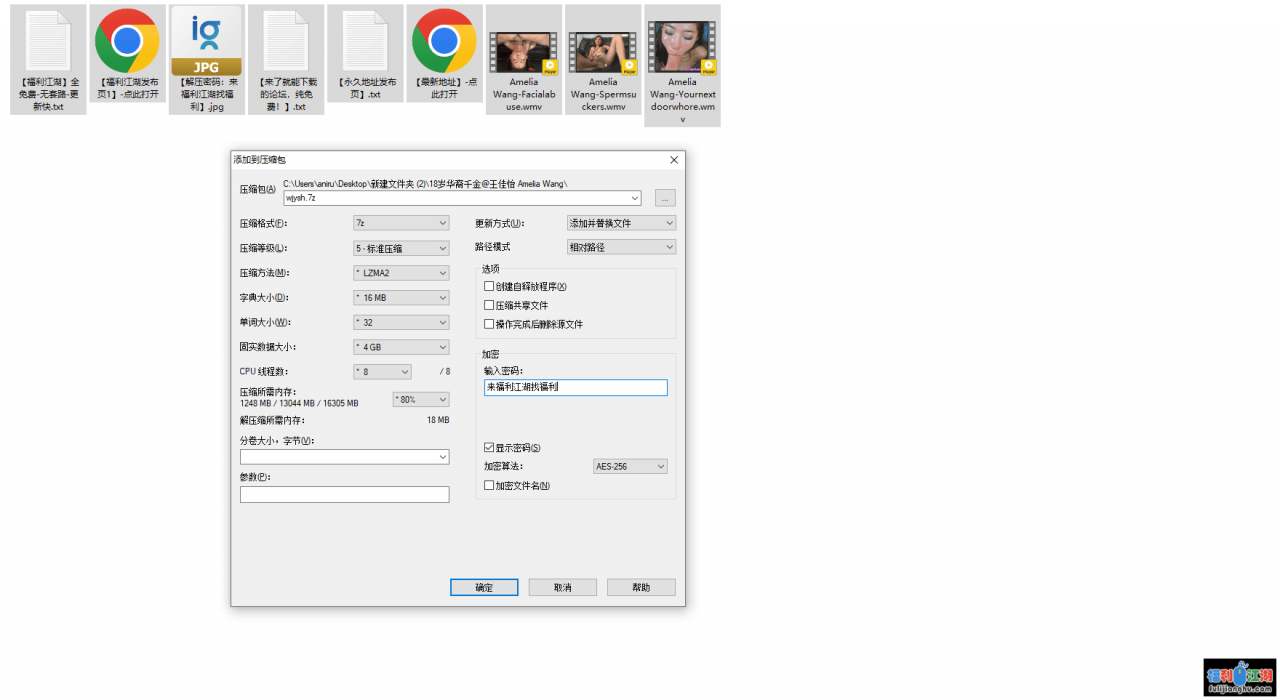Expand the 更新方式 dropdown list

[621, 223]
